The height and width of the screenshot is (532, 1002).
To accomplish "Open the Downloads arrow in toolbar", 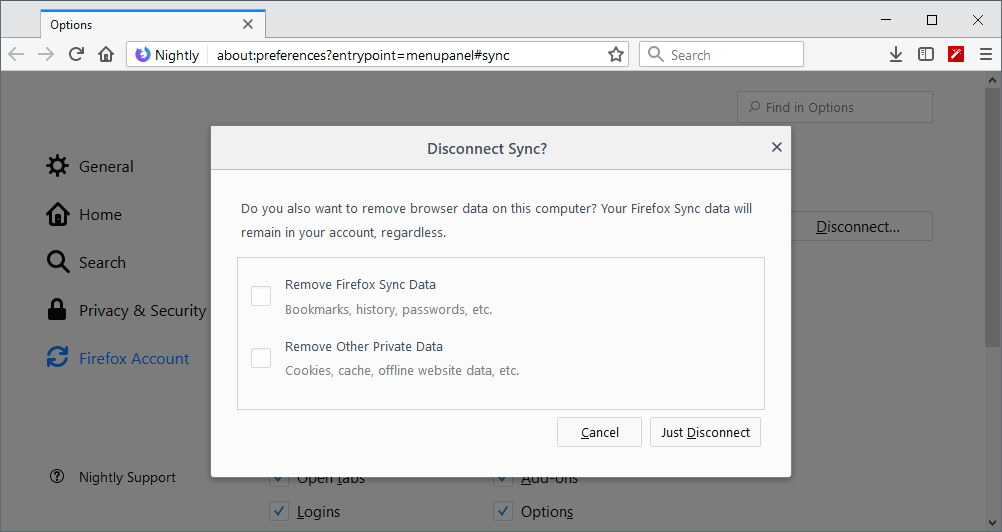I will point(896,54).
